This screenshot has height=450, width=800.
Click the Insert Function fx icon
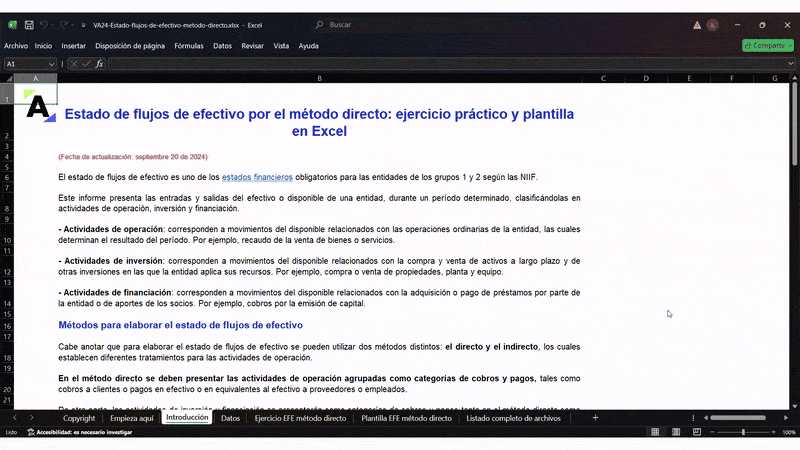[x=99, y=63]
